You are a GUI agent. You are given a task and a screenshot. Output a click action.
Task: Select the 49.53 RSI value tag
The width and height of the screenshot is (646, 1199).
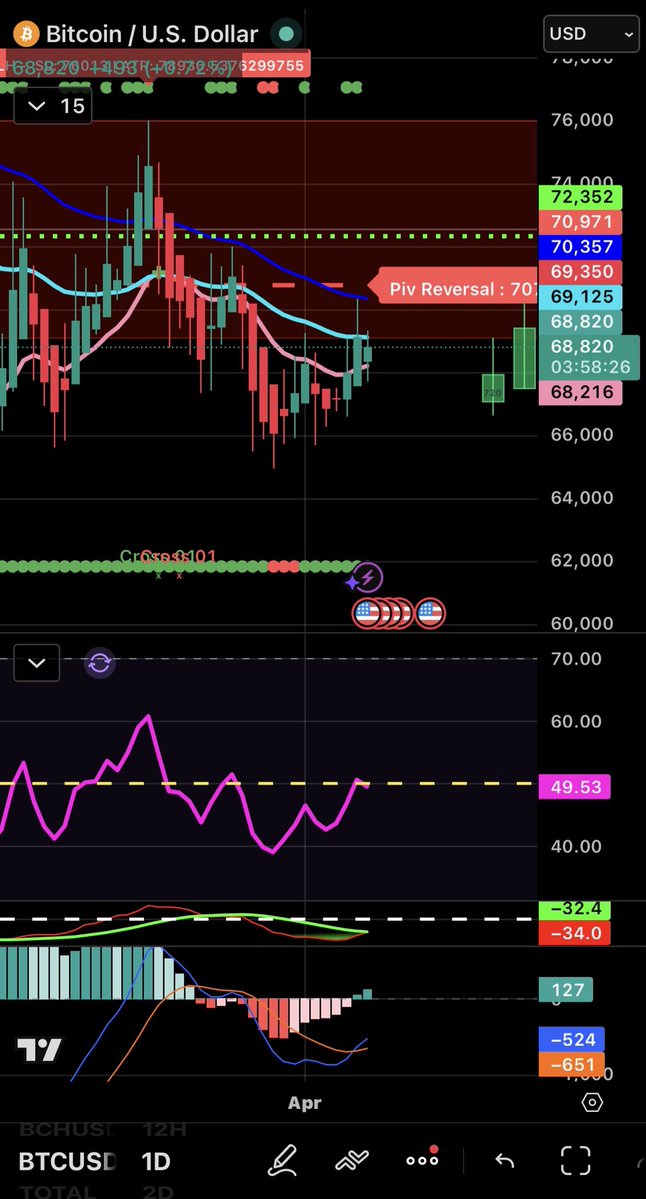[x=574, y=787]
